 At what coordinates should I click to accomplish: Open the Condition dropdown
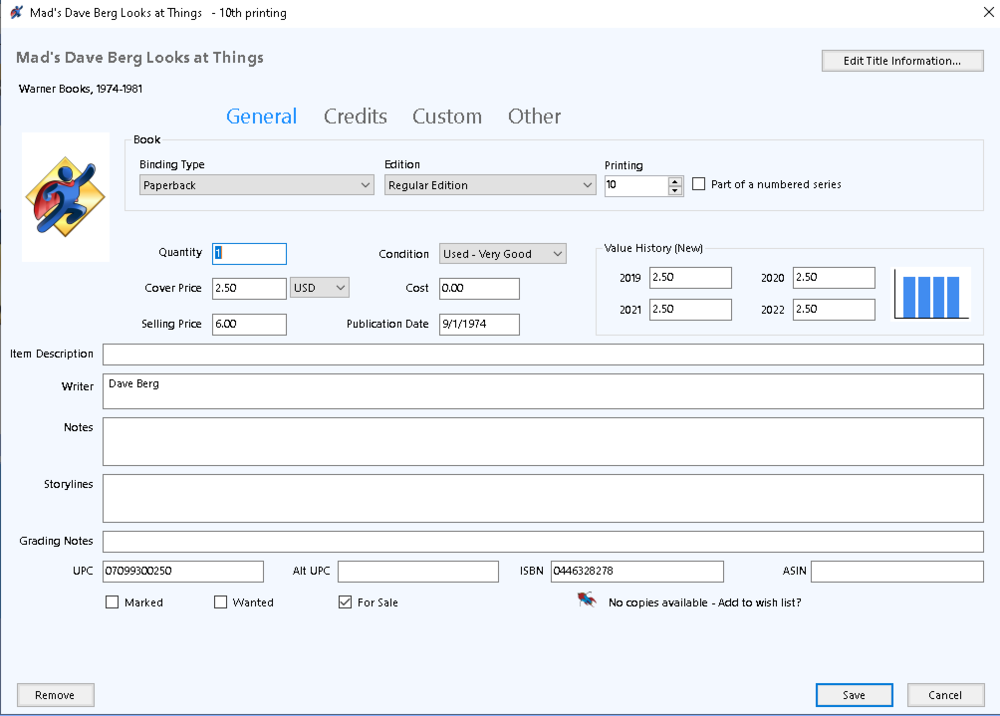tap(502, 254)
